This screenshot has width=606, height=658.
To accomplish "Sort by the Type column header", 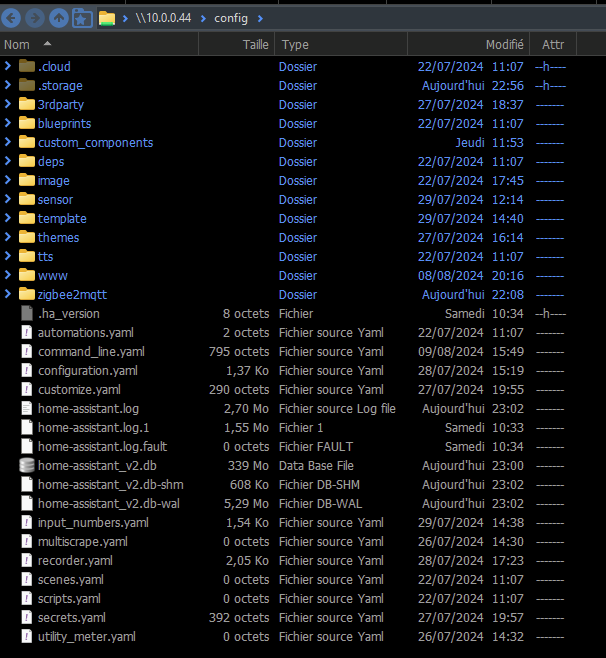I will point(295,45).
